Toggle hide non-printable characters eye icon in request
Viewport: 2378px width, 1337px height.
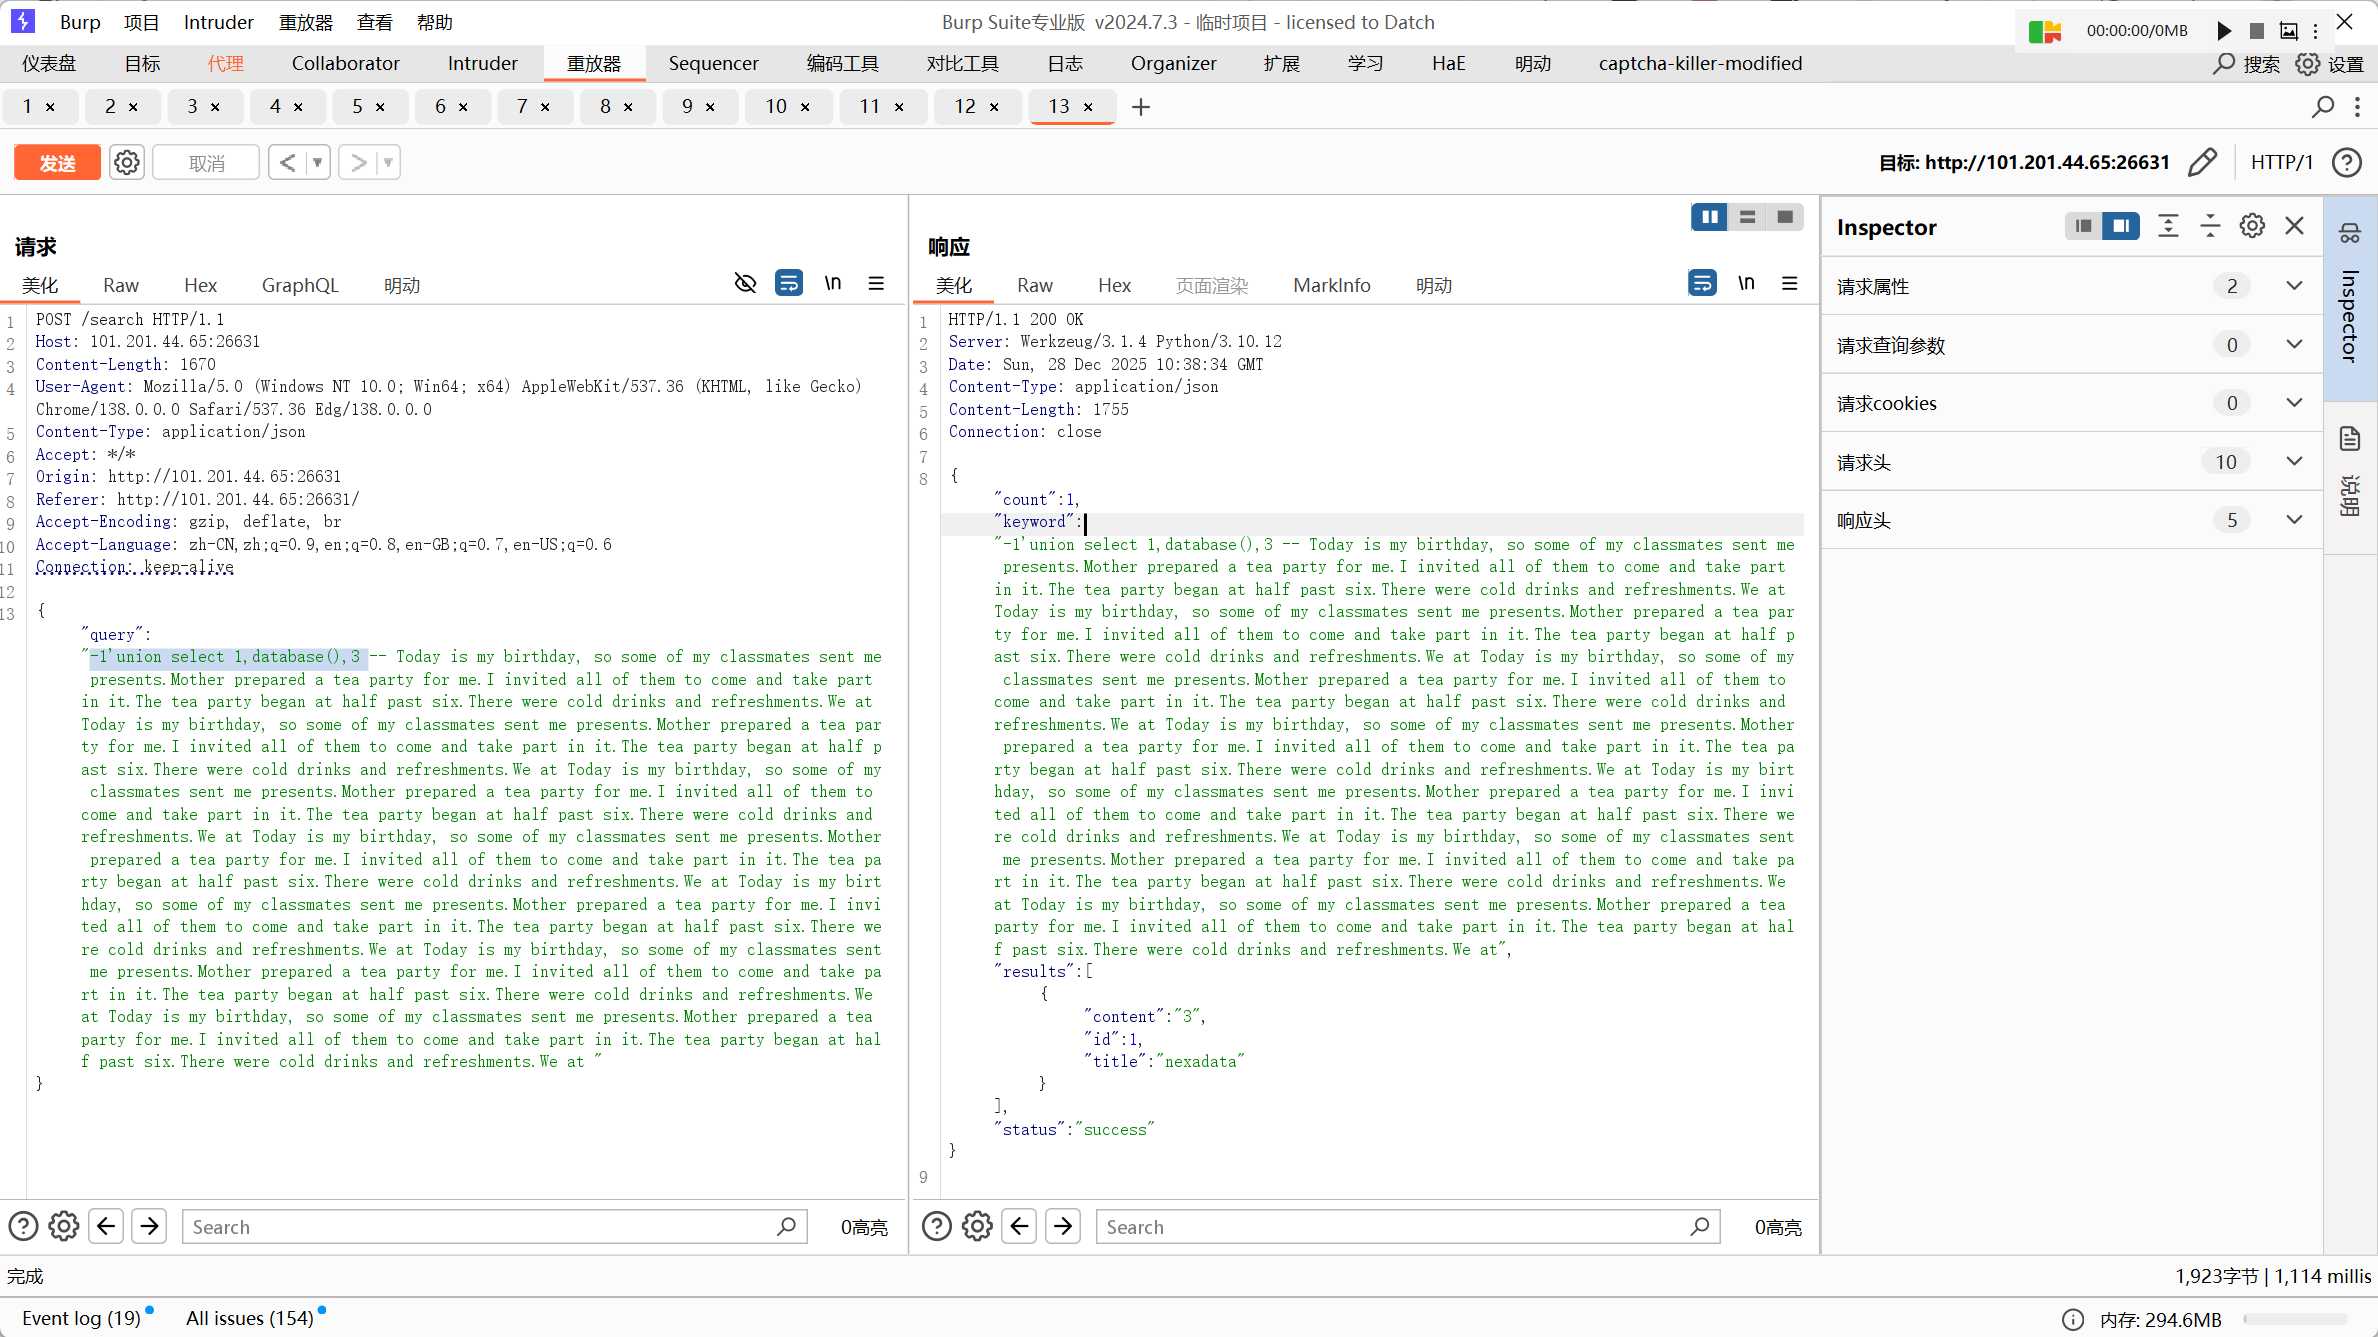click(x=745, y=284)
